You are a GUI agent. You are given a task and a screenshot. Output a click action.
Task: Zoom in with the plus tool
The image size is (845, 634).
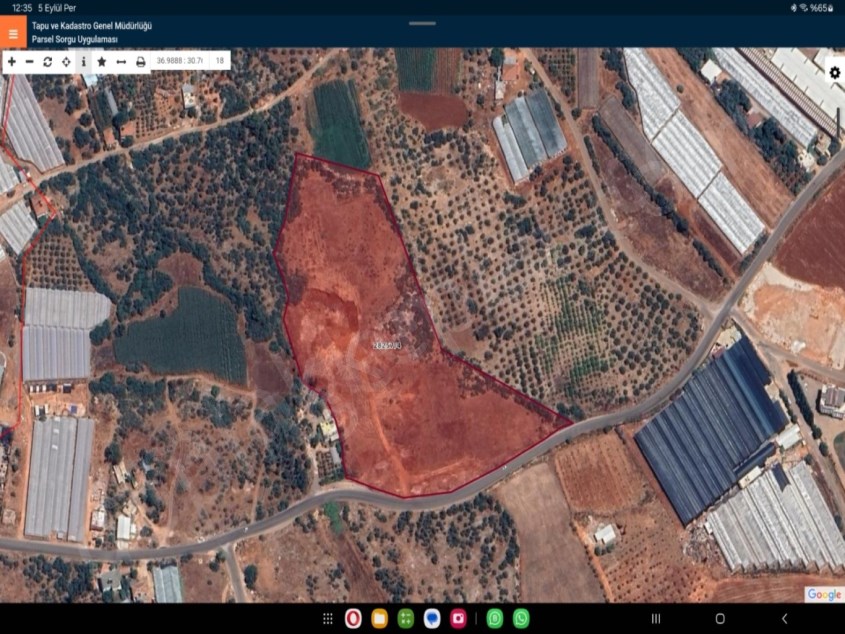12,61
